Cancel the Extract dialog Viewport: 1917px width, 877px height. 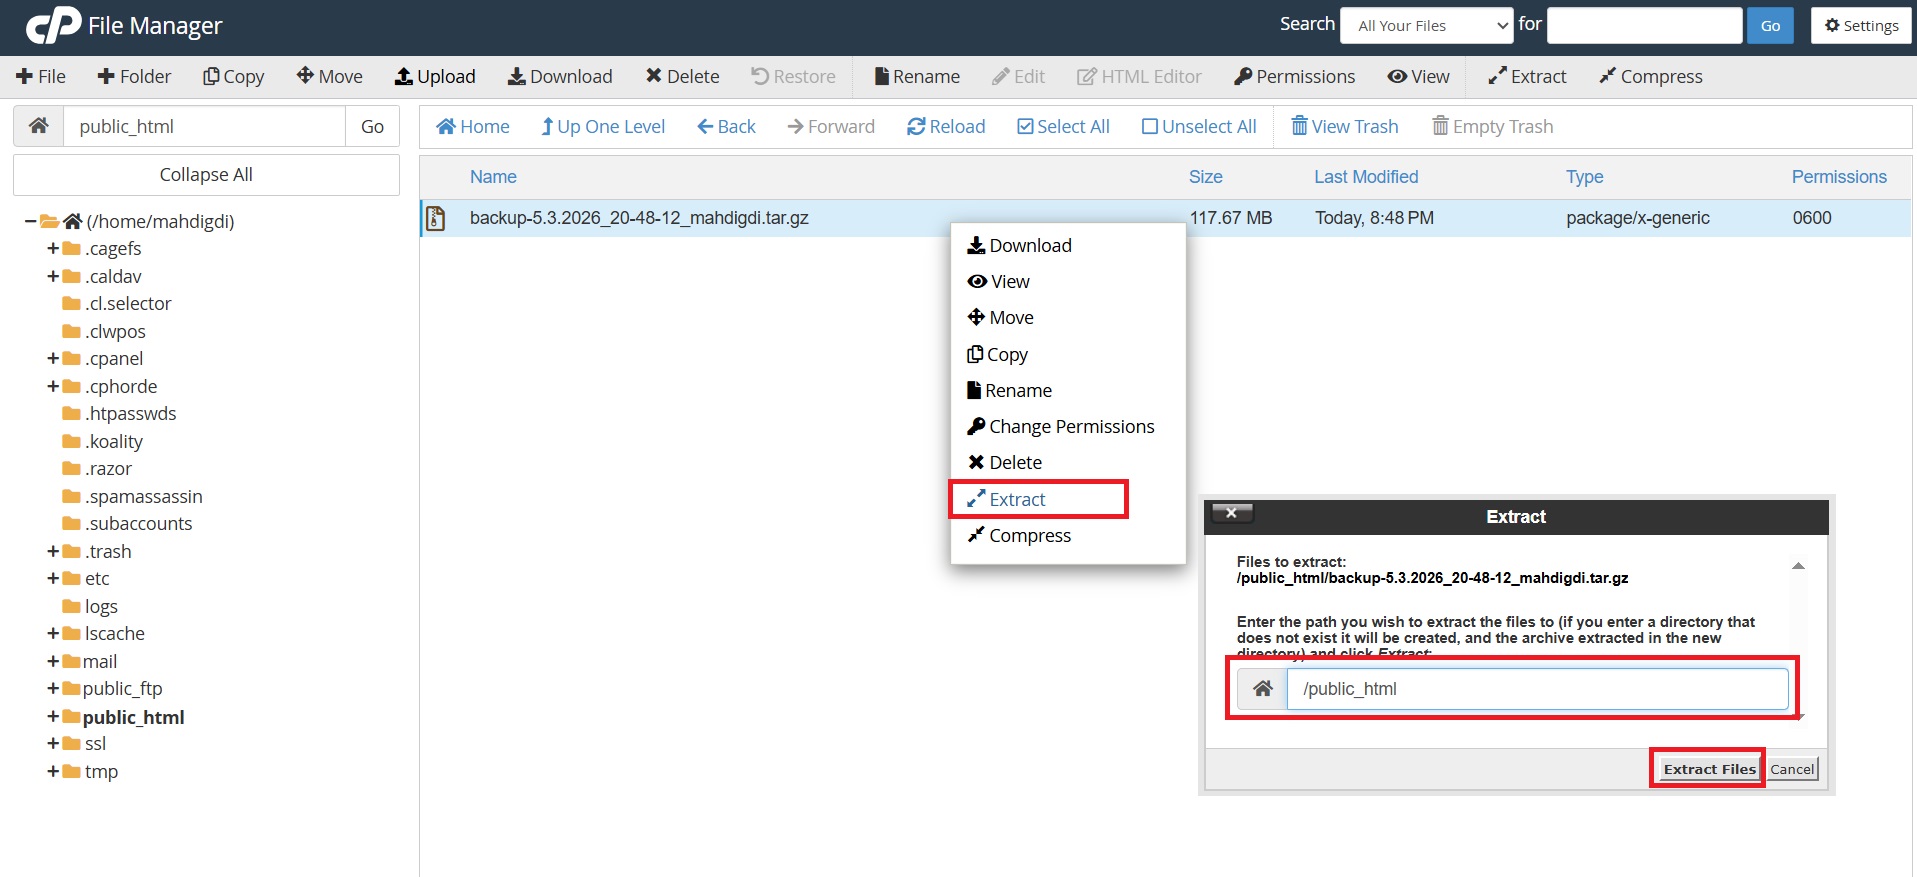1792,768
